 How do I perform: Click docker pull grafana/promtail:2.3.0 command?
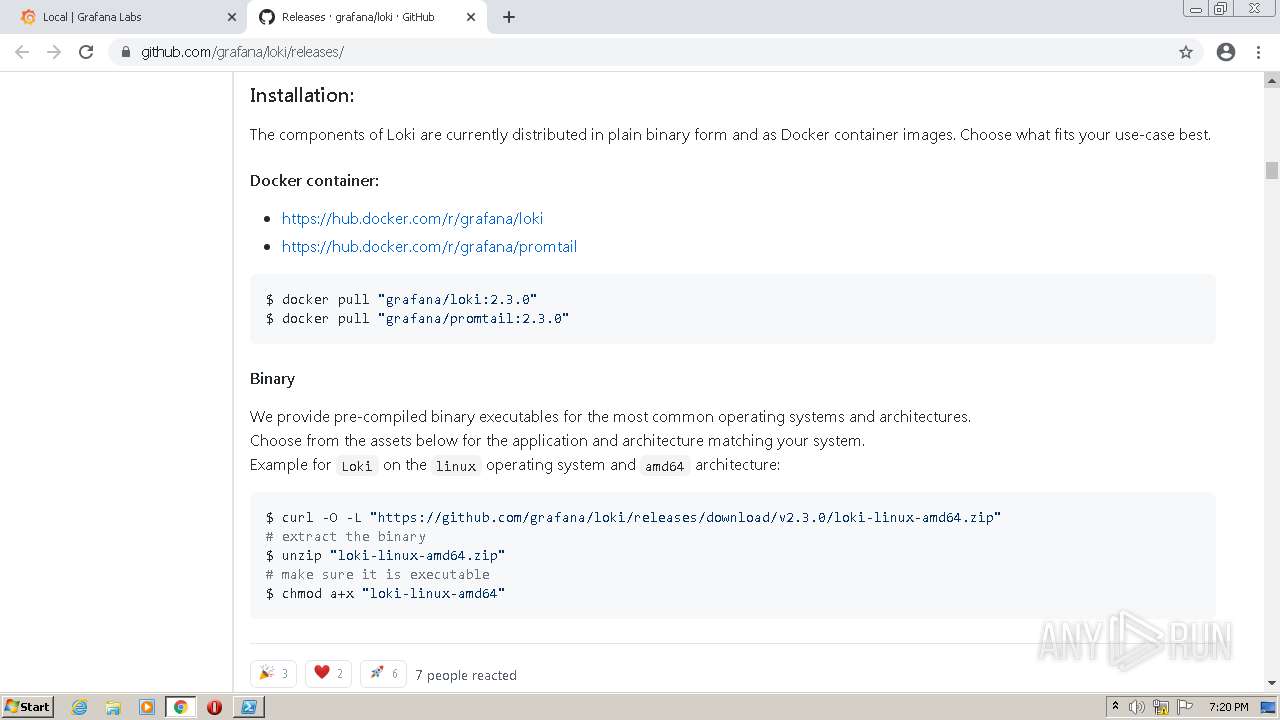coord(417,318)
